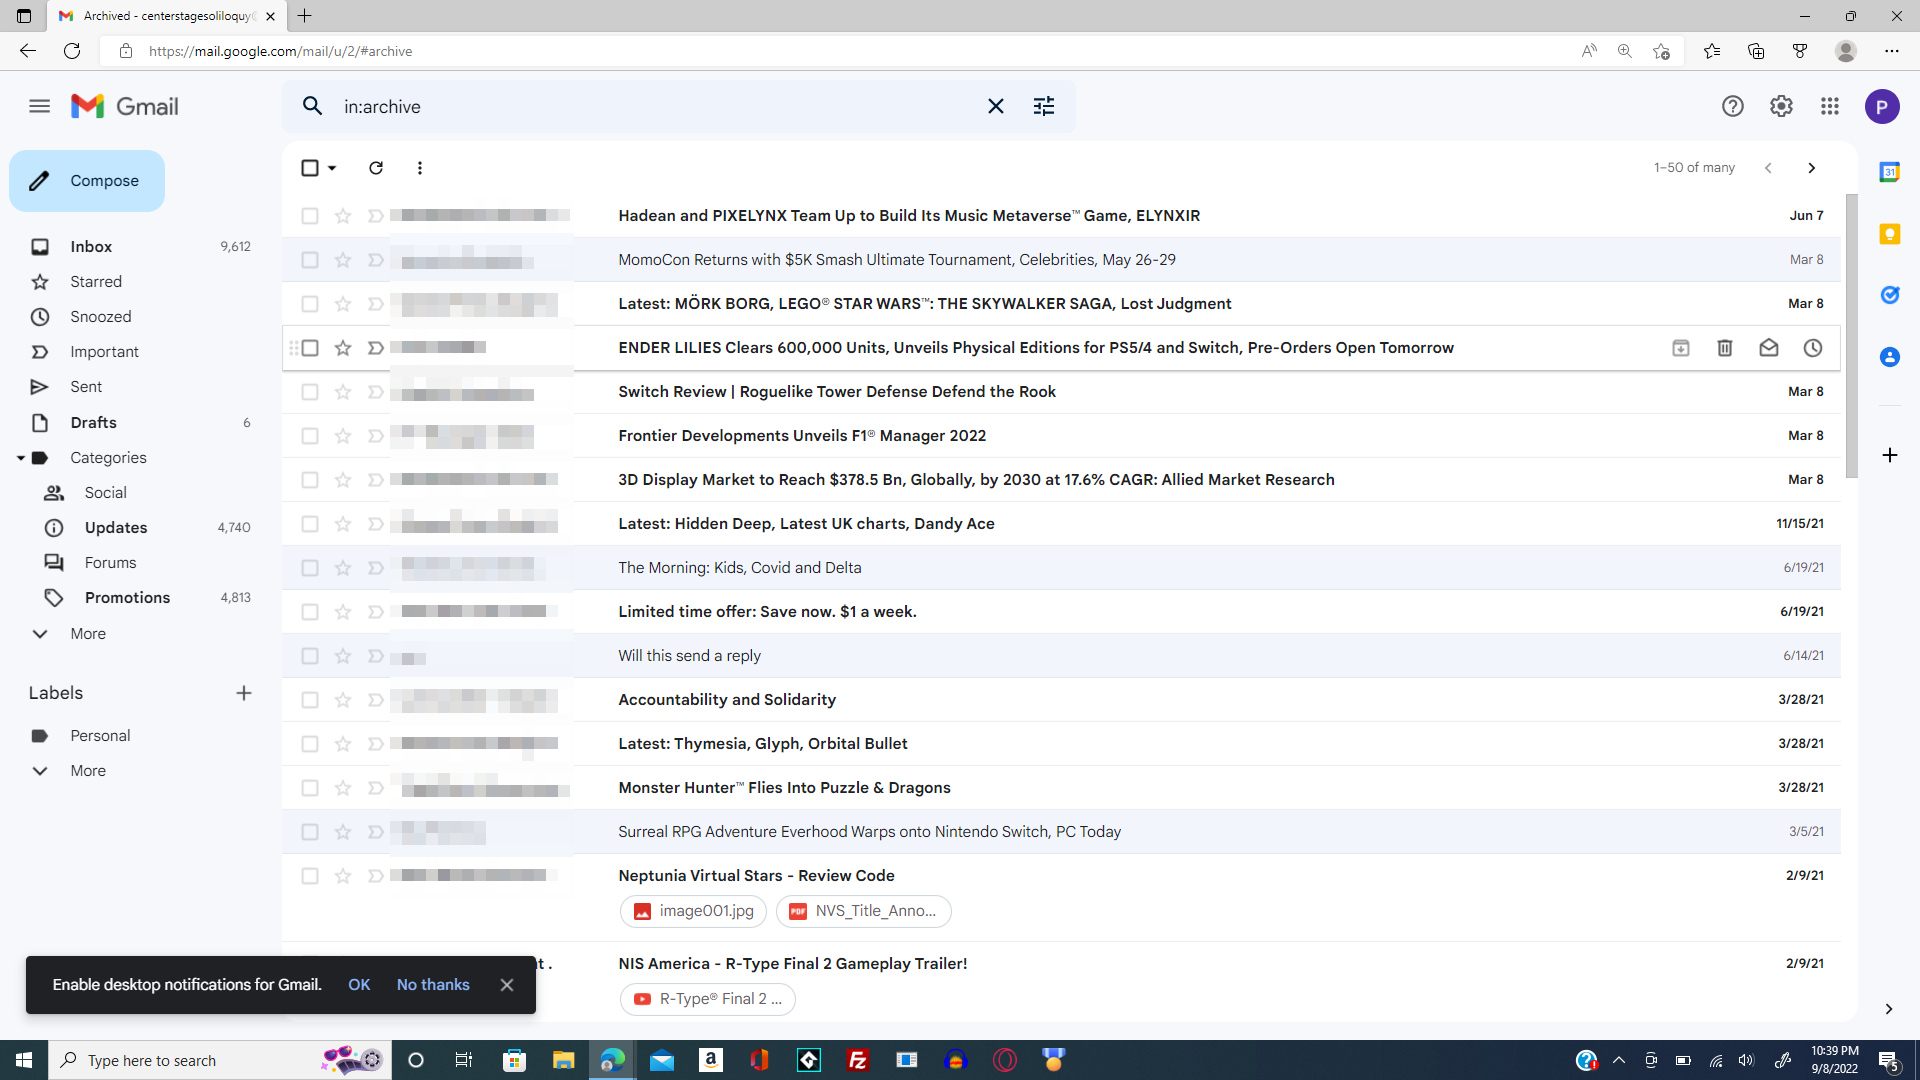1920x1080 pixels.
Task: Select the Hadean and PIXELYNX email checkbox
Action: [310, 216]
